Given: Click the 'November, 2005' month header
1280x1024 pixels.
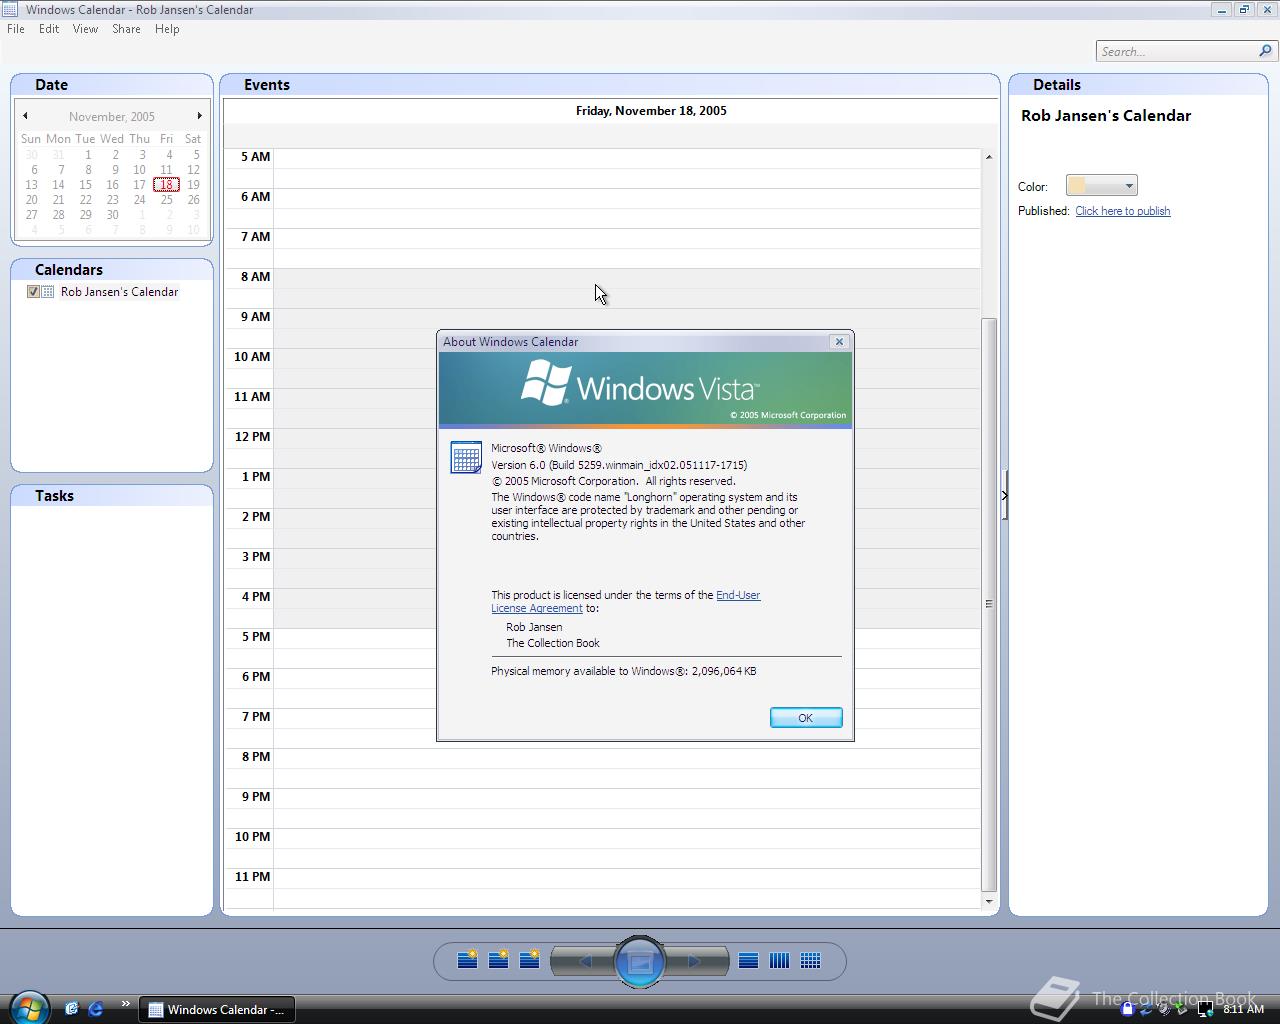Looking at the screenshot, I should [x=112, y=116].
